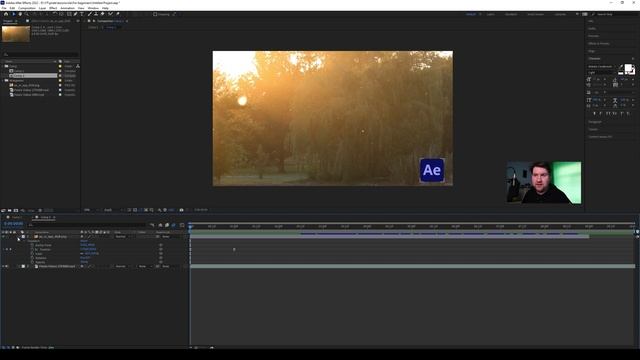Click composition mini-flowchart icon in timeline
This screenshot has width=640, height=360.
(x=152, y=225)
